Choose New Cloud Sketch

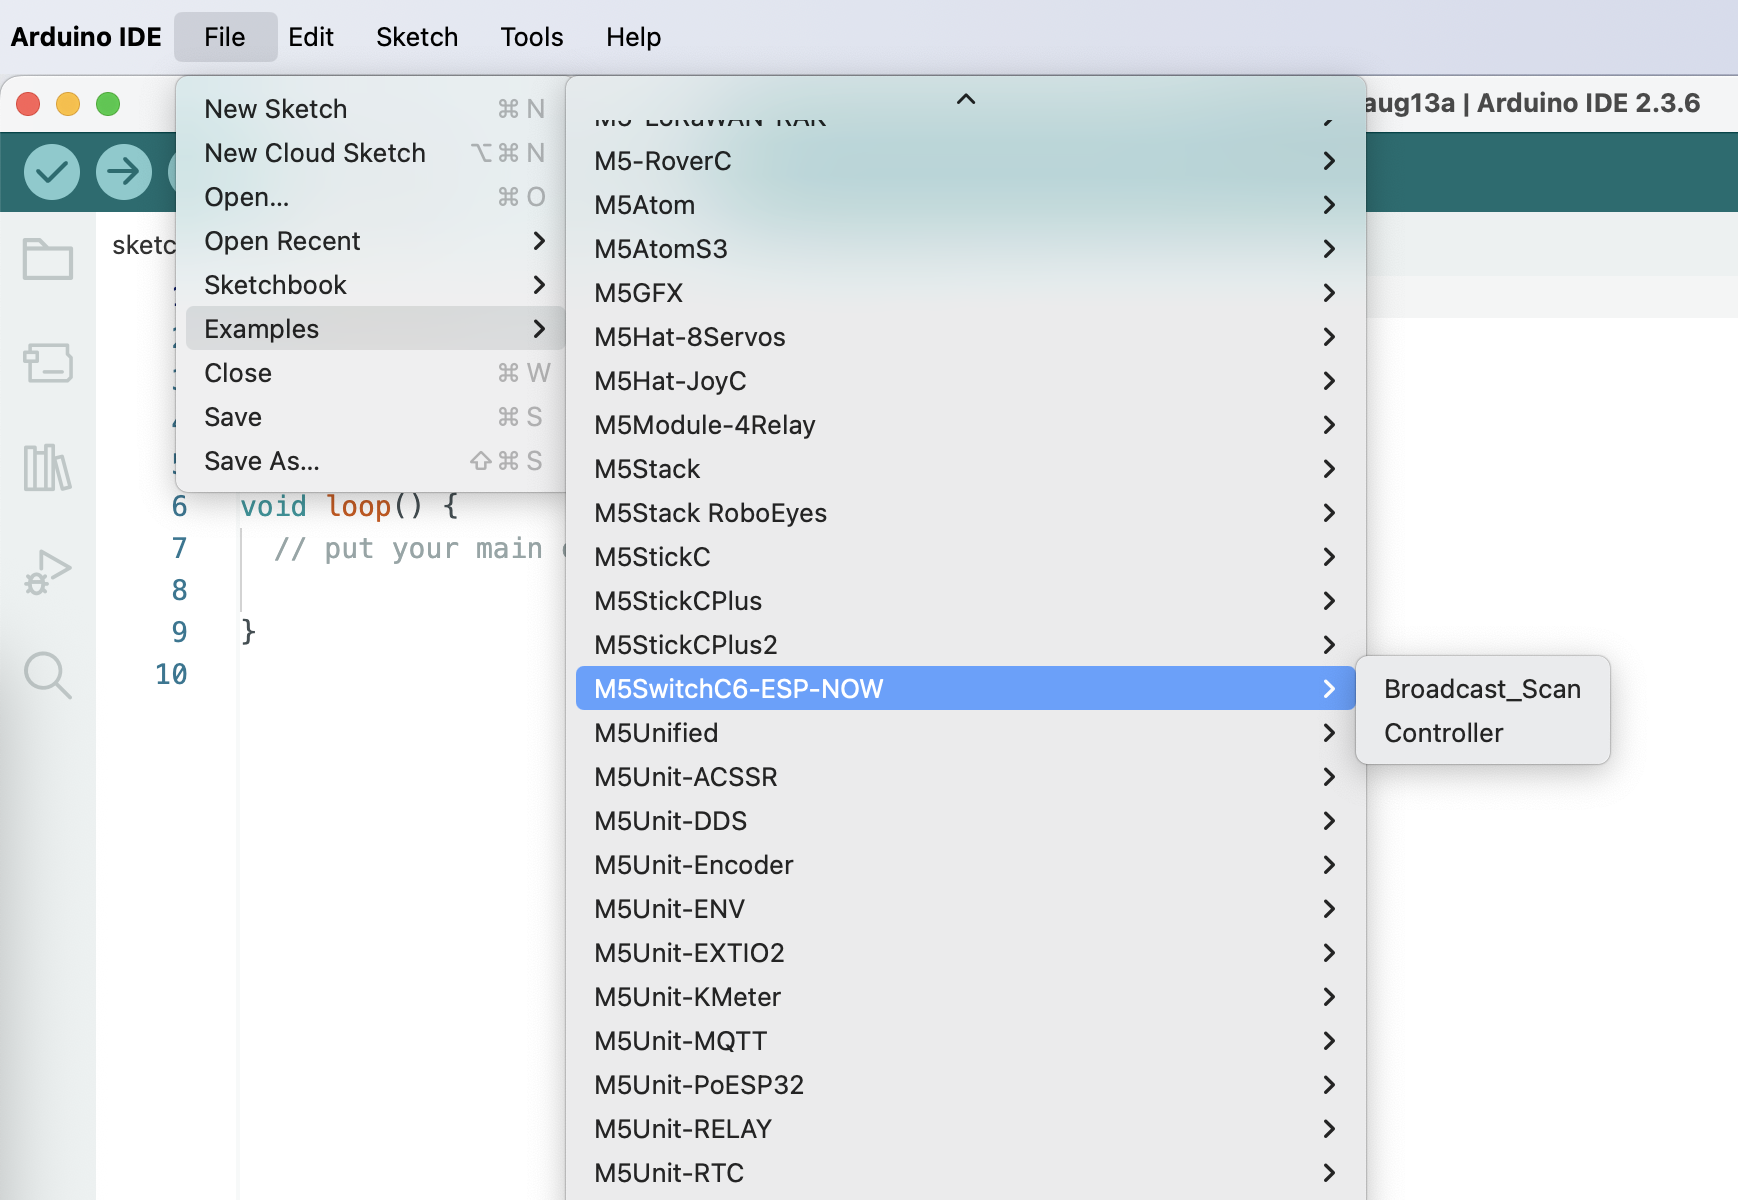(375, 153)
